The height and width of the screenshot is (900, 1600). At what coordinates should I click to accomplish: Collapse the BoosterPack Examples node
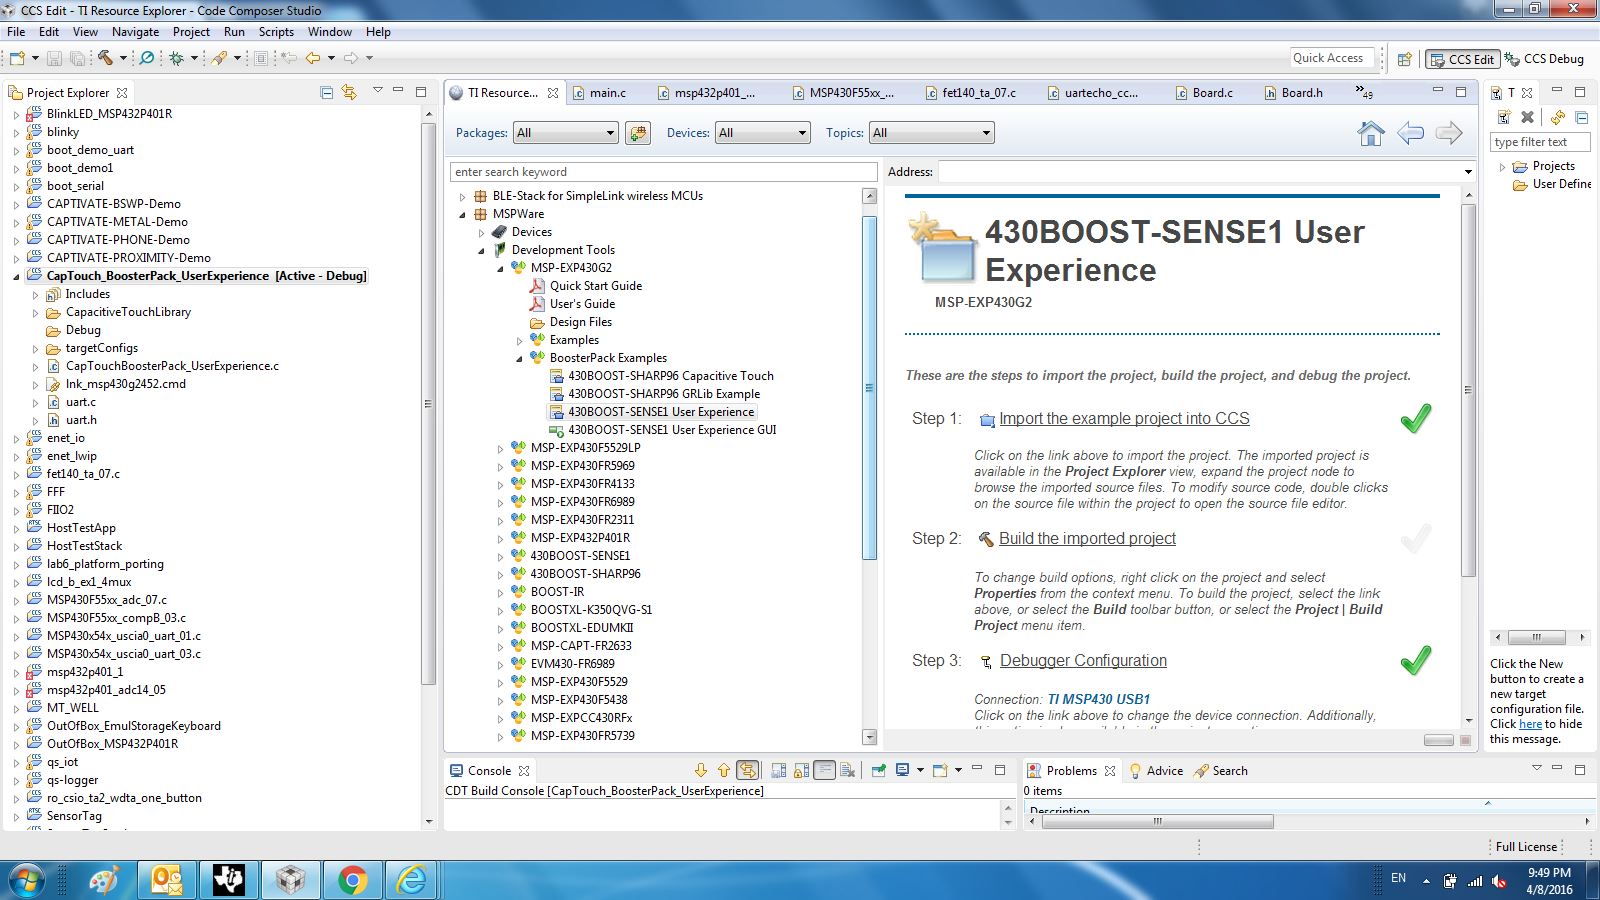[x=519, y=358]
